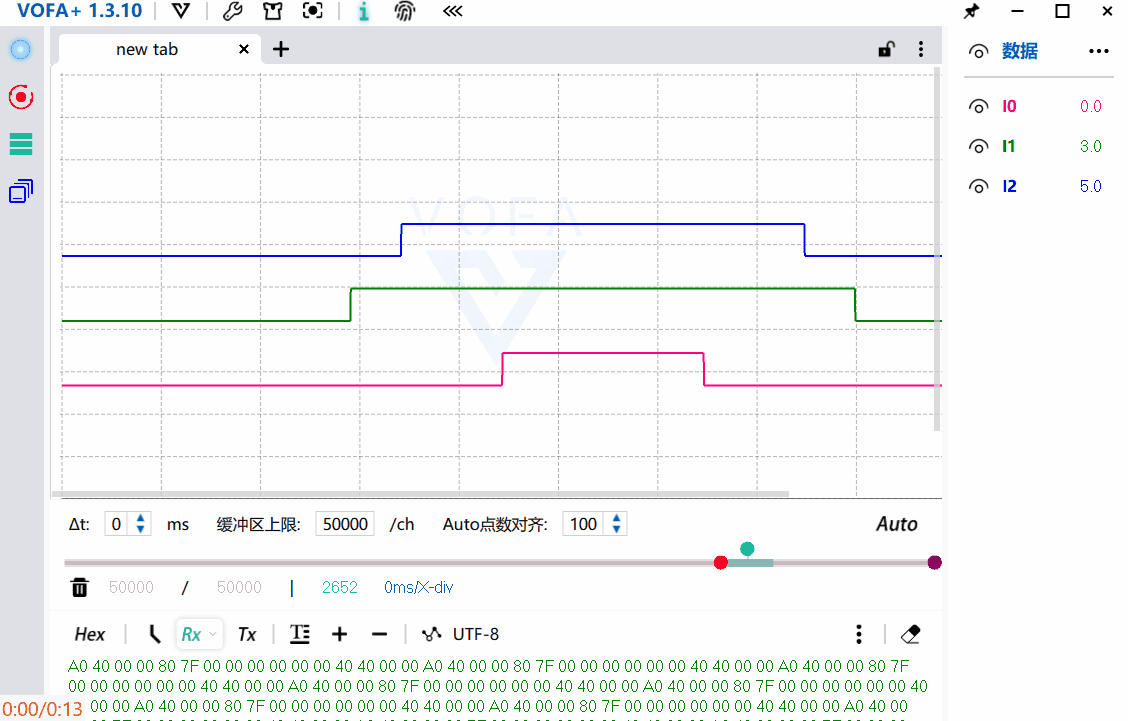This screenshot has width=1128, height=721.
Task: Toggle visibility of channel I2
Action: (x=978, y=185)
